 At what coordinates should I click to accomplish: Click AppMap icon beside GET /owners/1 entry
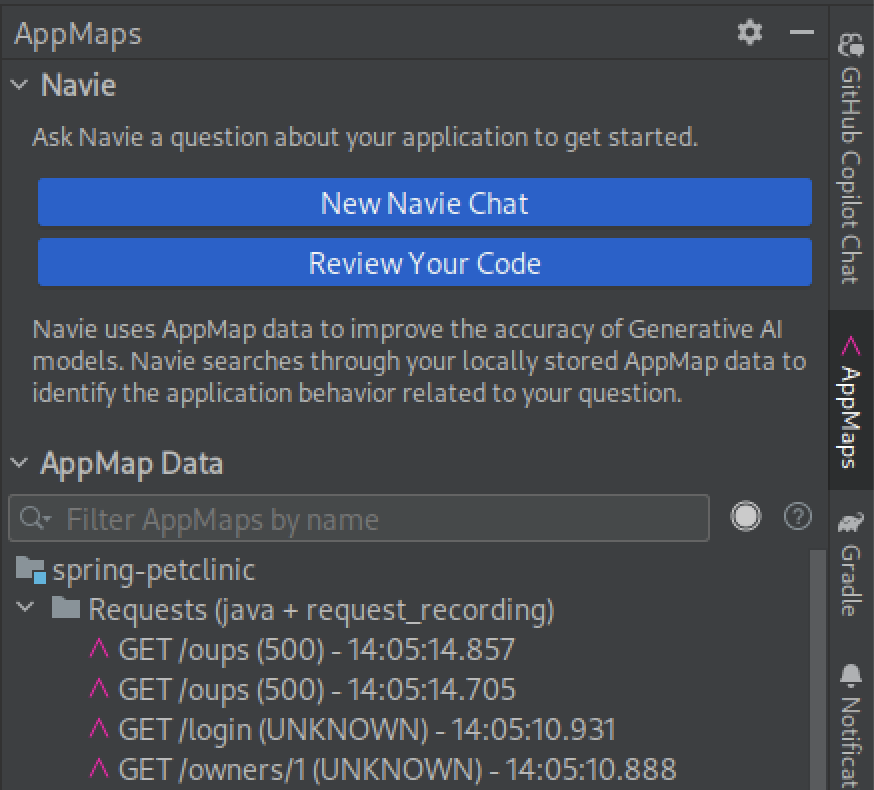pyautogui.click(x=99, y=769)
